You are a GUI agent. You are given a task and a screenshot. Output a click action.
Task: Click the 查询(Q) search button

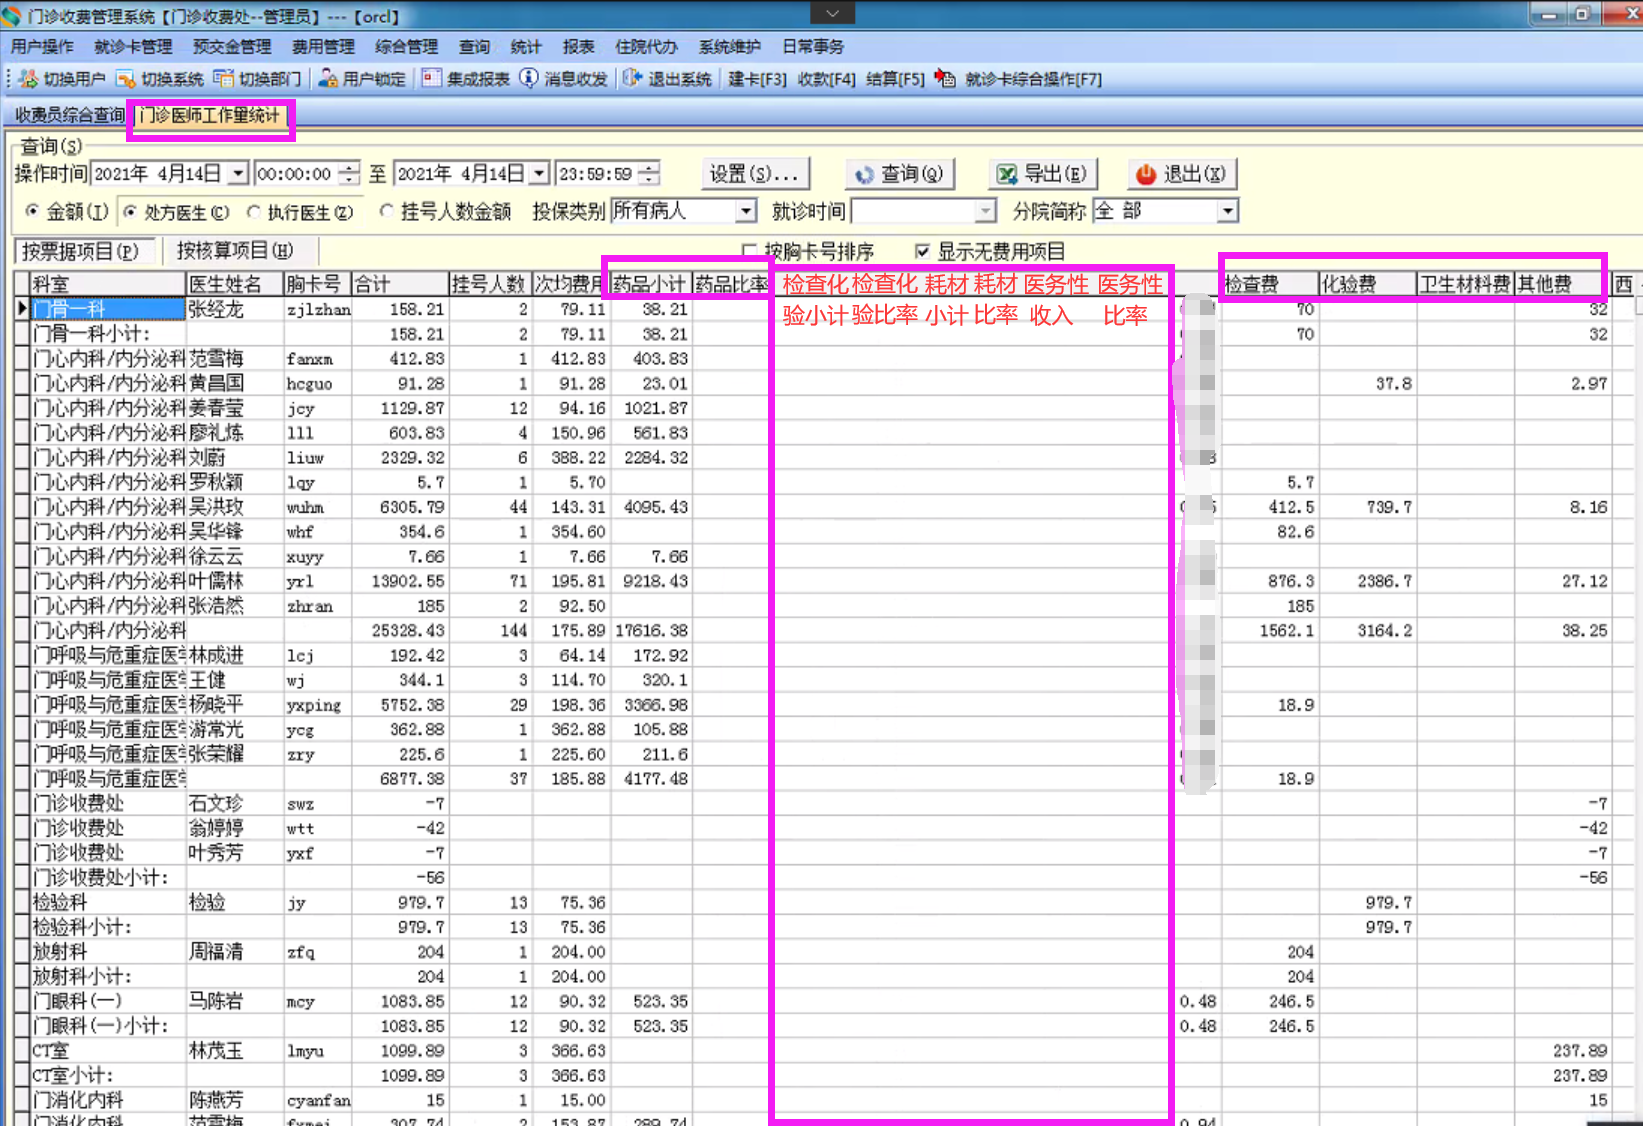coord(900,174)
